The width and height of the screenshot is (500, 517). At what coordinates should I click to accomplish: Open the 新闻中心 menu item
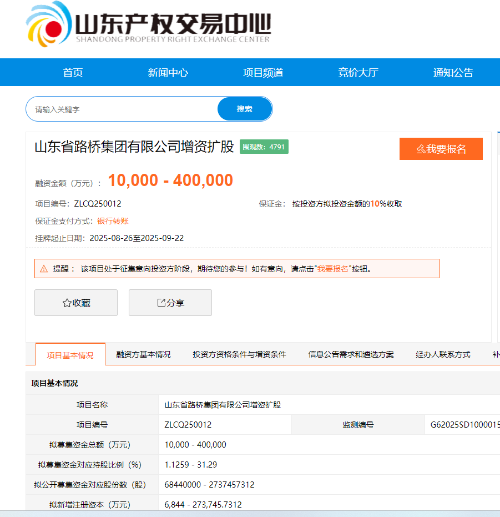[x=168, y=72]
